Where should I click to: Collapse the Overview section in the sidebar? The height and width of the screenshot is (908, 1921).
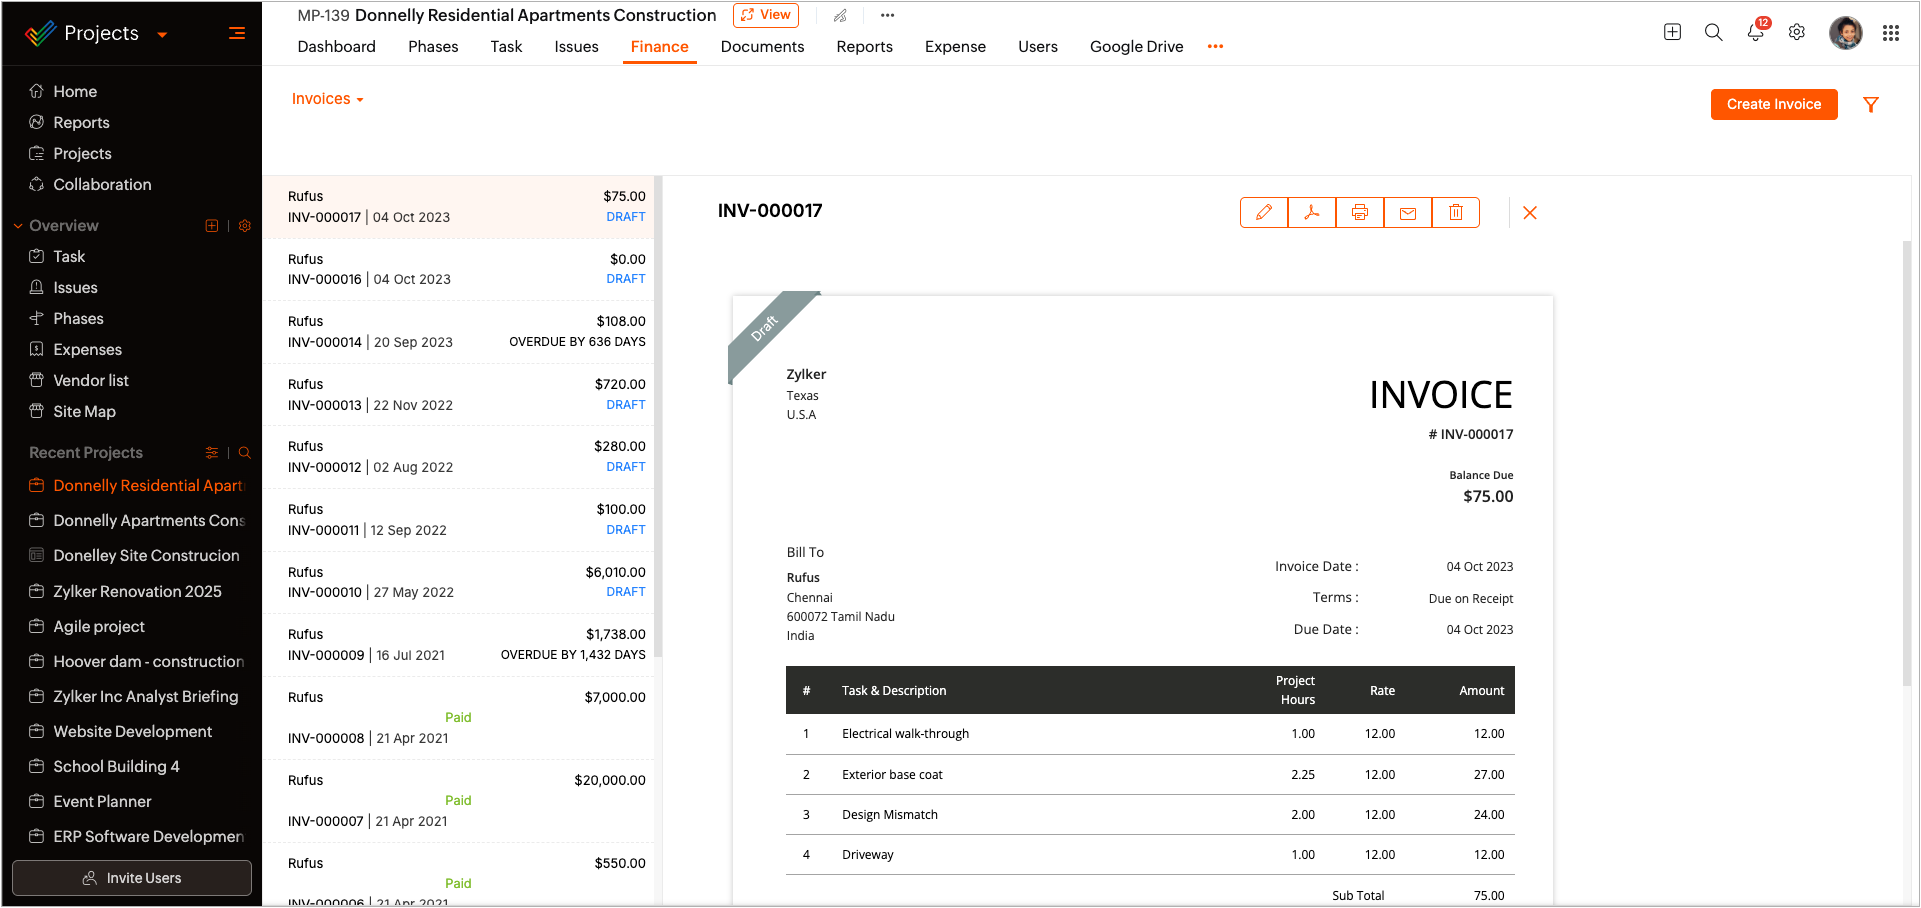coord(18,226)
